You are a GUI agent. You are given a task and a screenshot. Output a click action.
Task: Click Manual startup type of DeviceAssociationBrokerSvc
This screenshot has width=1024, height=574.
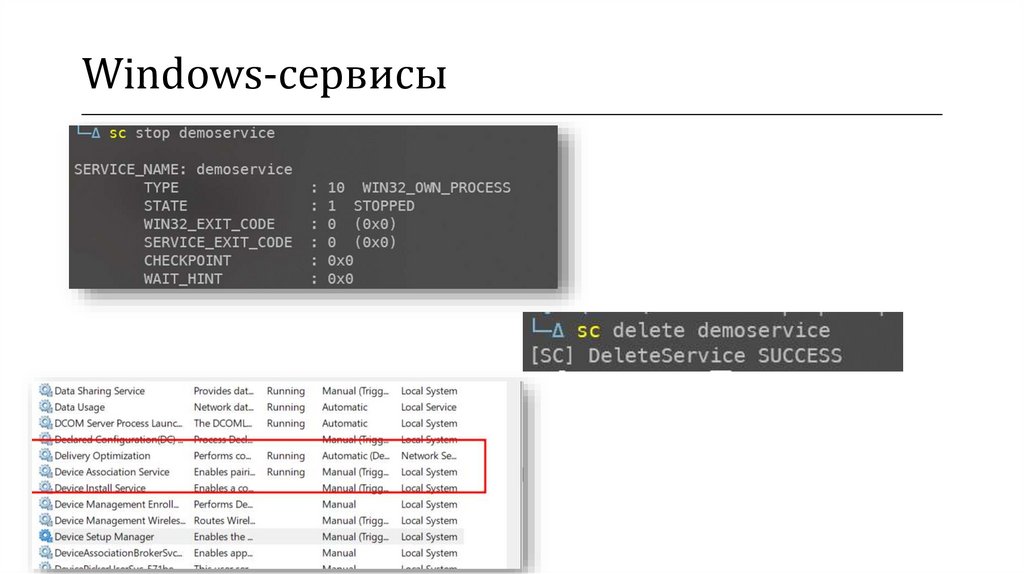point(339,552)
